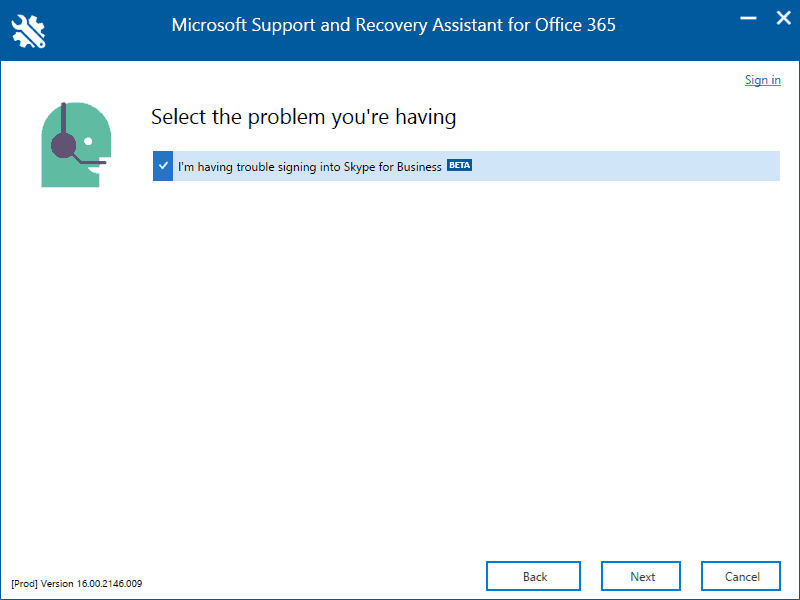
Task: Uncheck the Skype for Business sign-in checkbox
Action: tap(163, 166)
